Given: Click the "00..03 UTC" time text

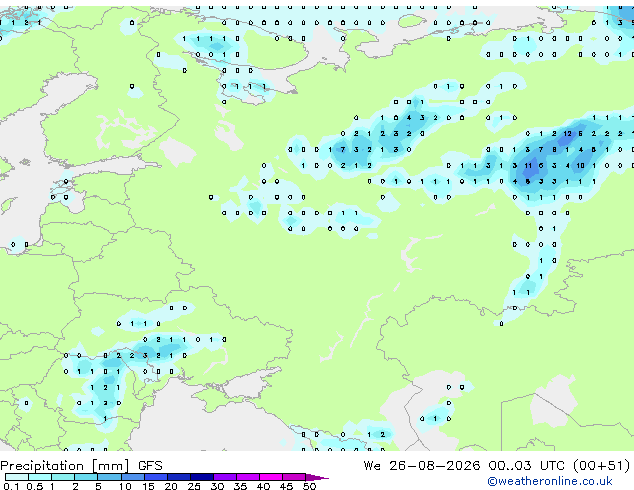Looking at the screenshot, I should pos(526,466).
